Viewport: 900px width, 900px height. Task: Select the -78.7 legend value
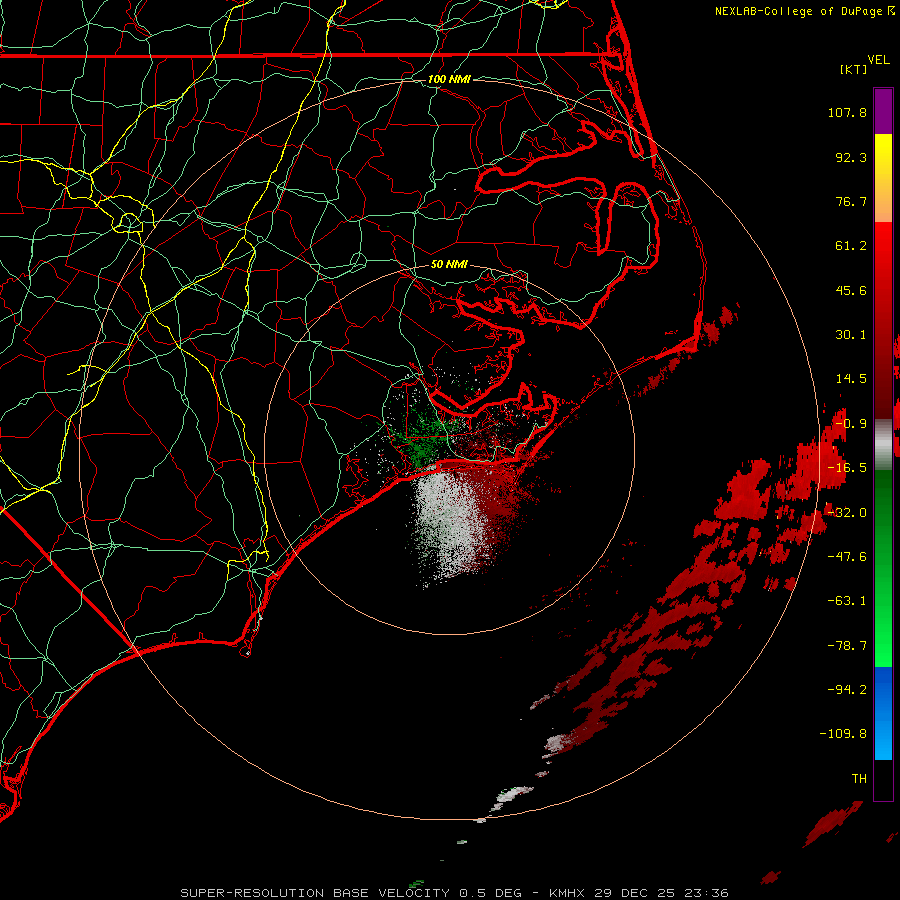(847, 646)
